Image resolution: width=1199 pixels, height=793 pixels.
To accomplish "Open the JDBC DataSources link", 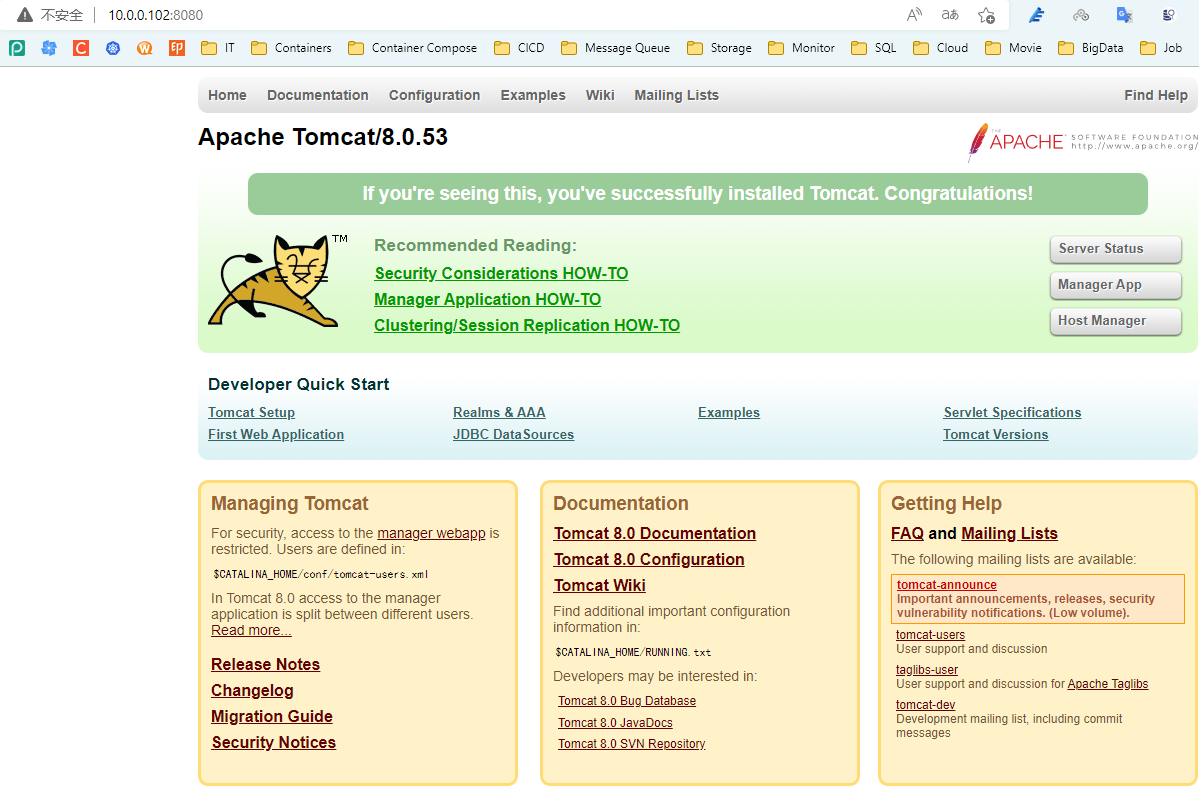I will (513, 435).
